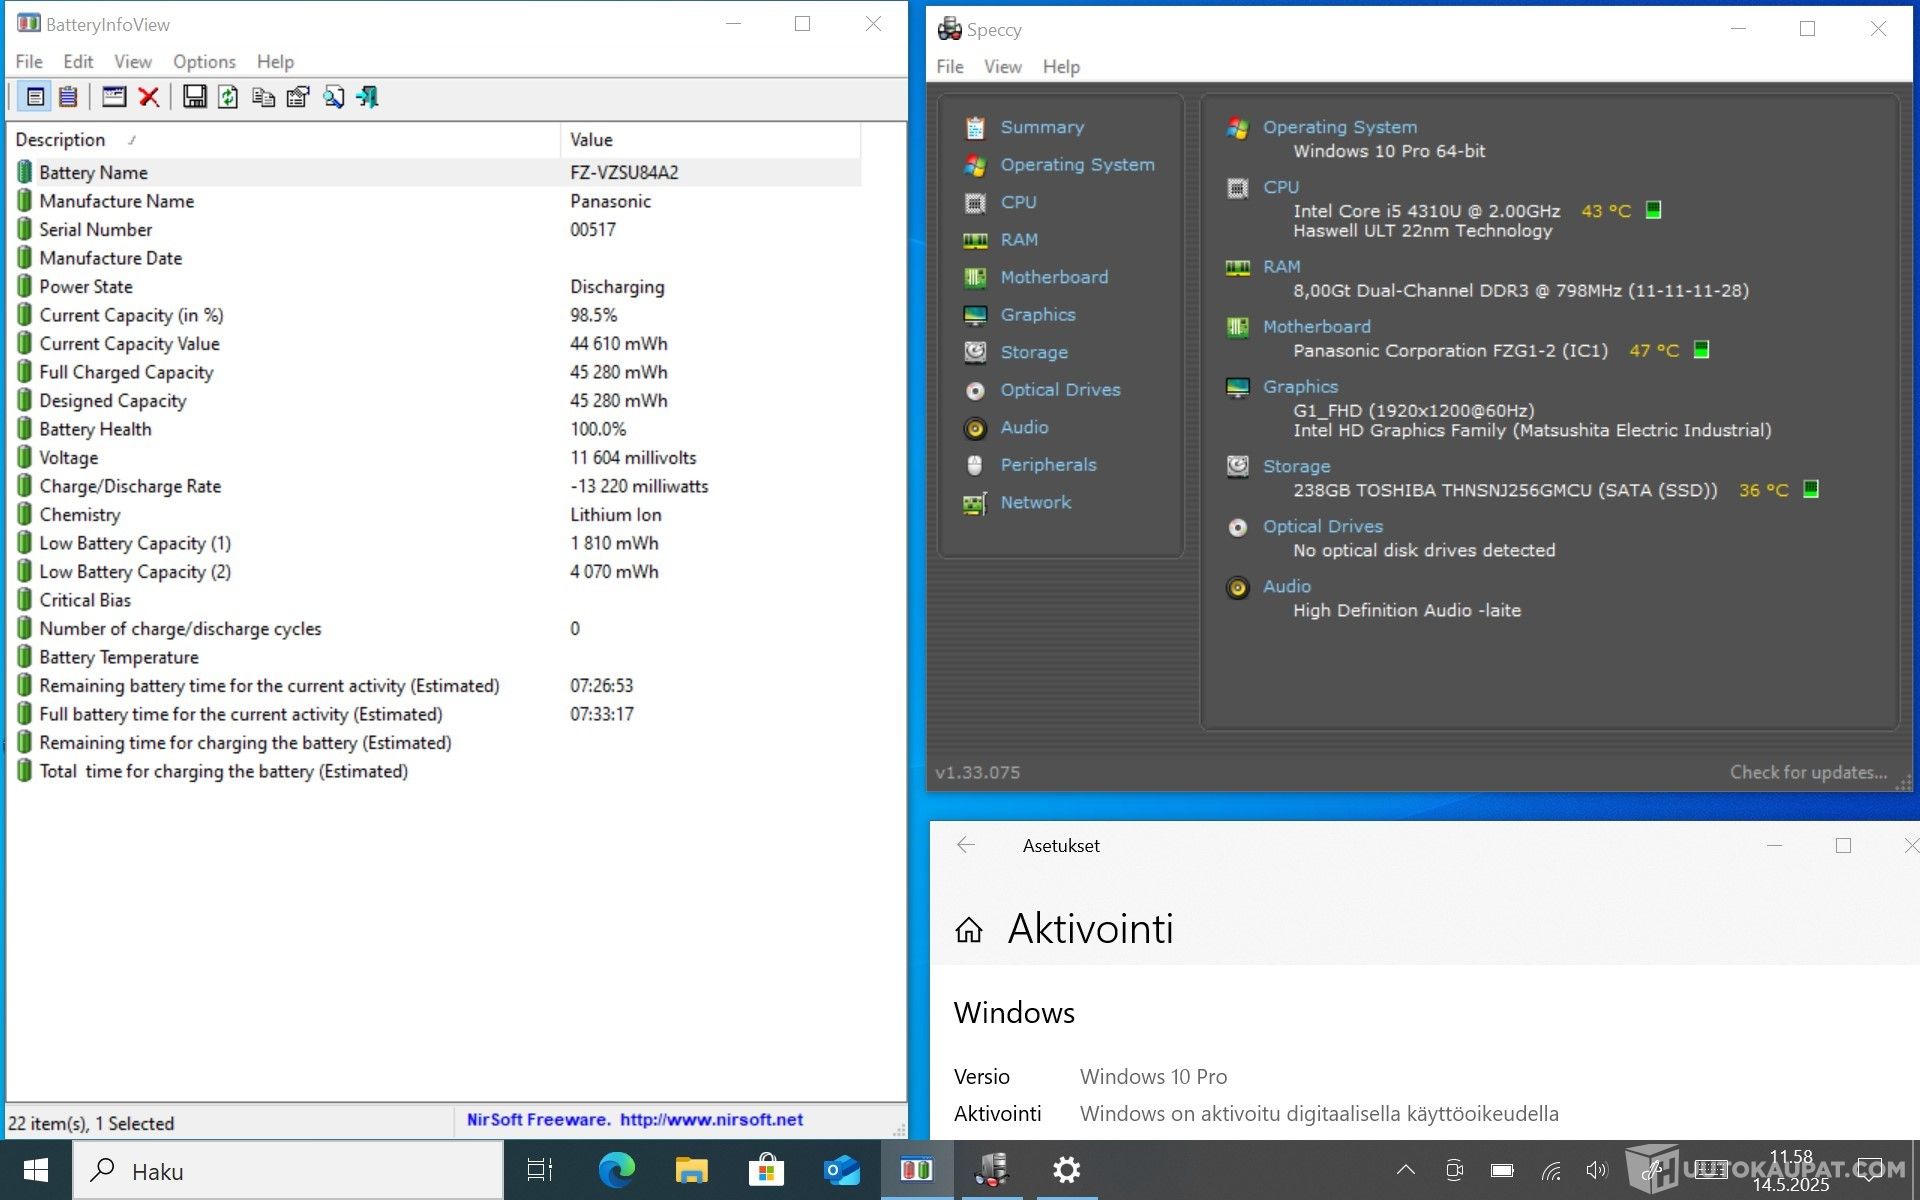Open BatteryInfoView File menu
Image resolution: width=1920 pixels, height=1200 pixels.
(x=29, y=62)
